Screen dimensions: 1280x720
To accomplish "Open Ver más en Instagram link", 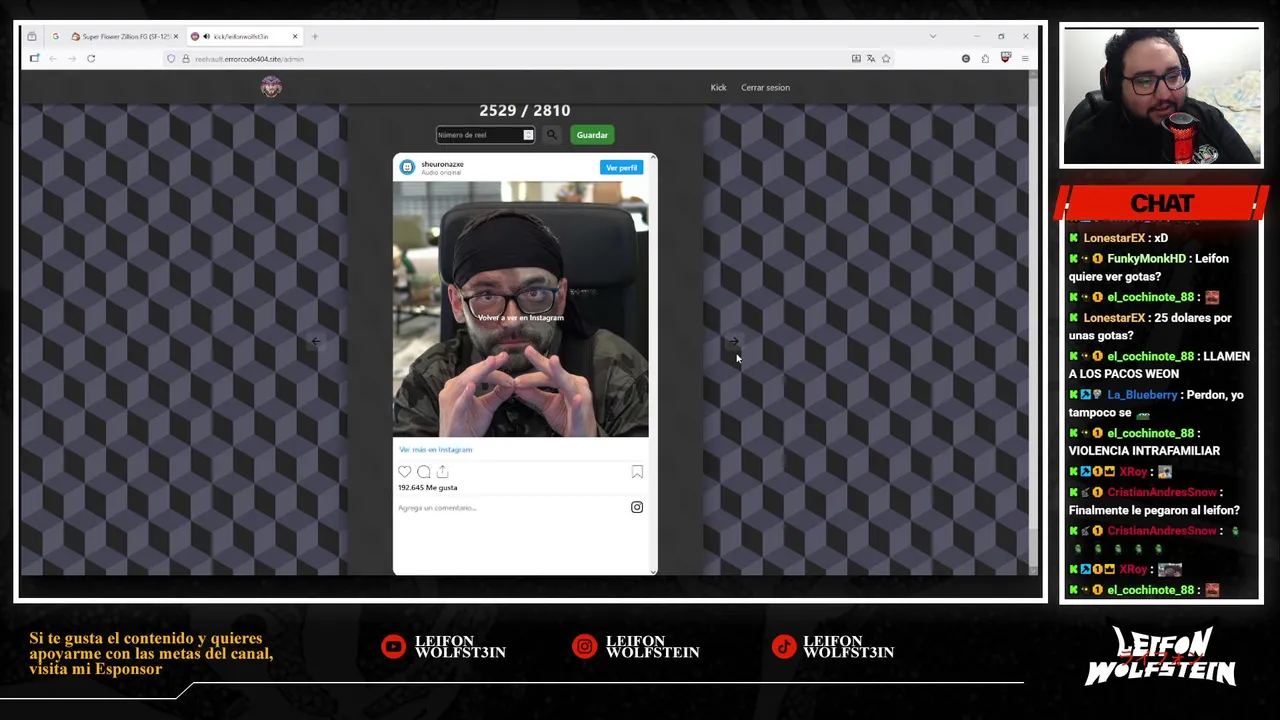I will (x=435, y=450).
